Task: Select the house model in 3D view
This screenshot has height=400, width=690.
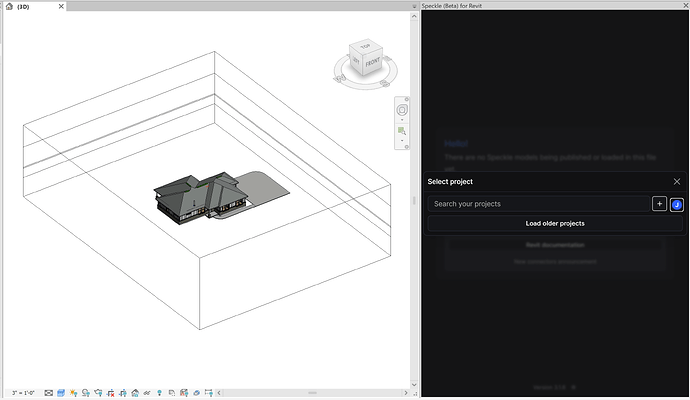Action: click(202, 197)
